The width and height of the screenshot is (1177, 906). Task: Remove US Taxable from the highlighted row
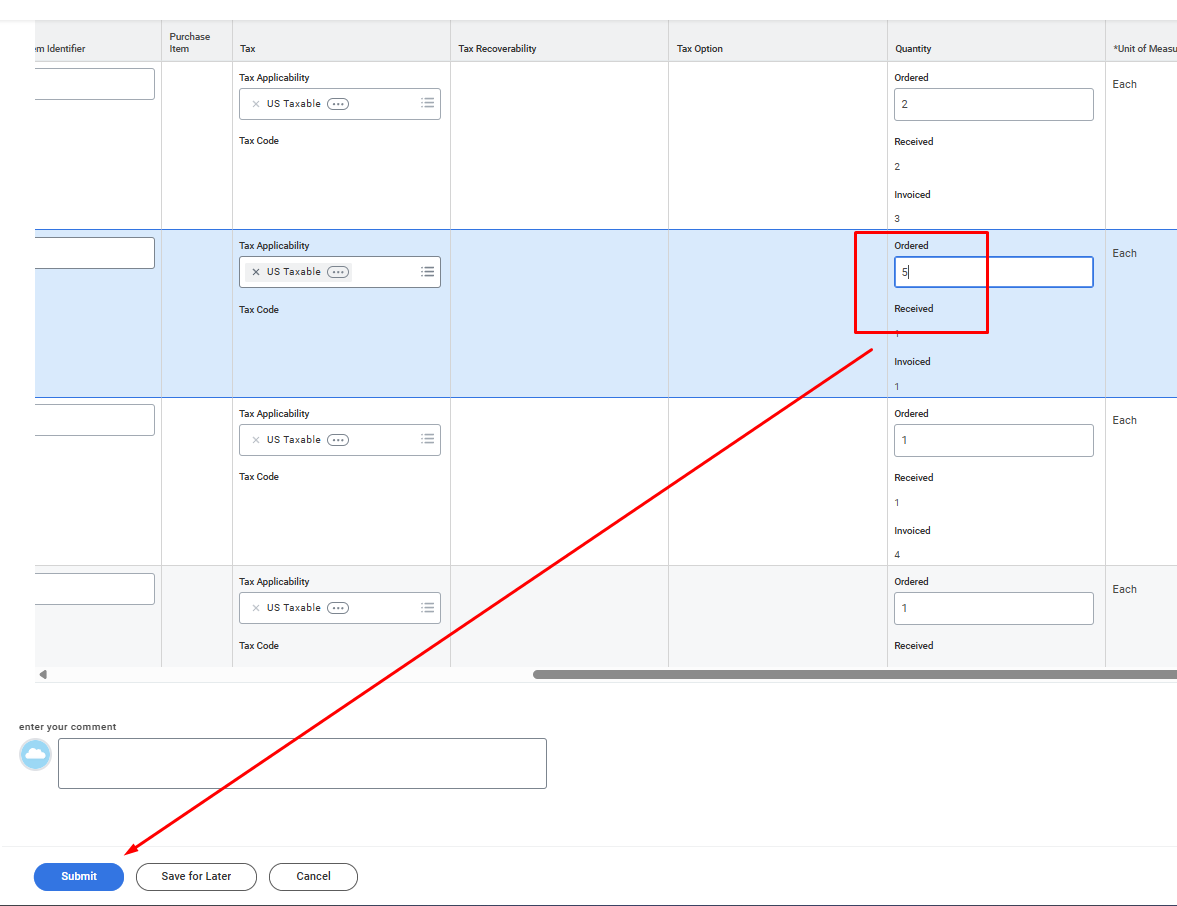coord(256,272)
